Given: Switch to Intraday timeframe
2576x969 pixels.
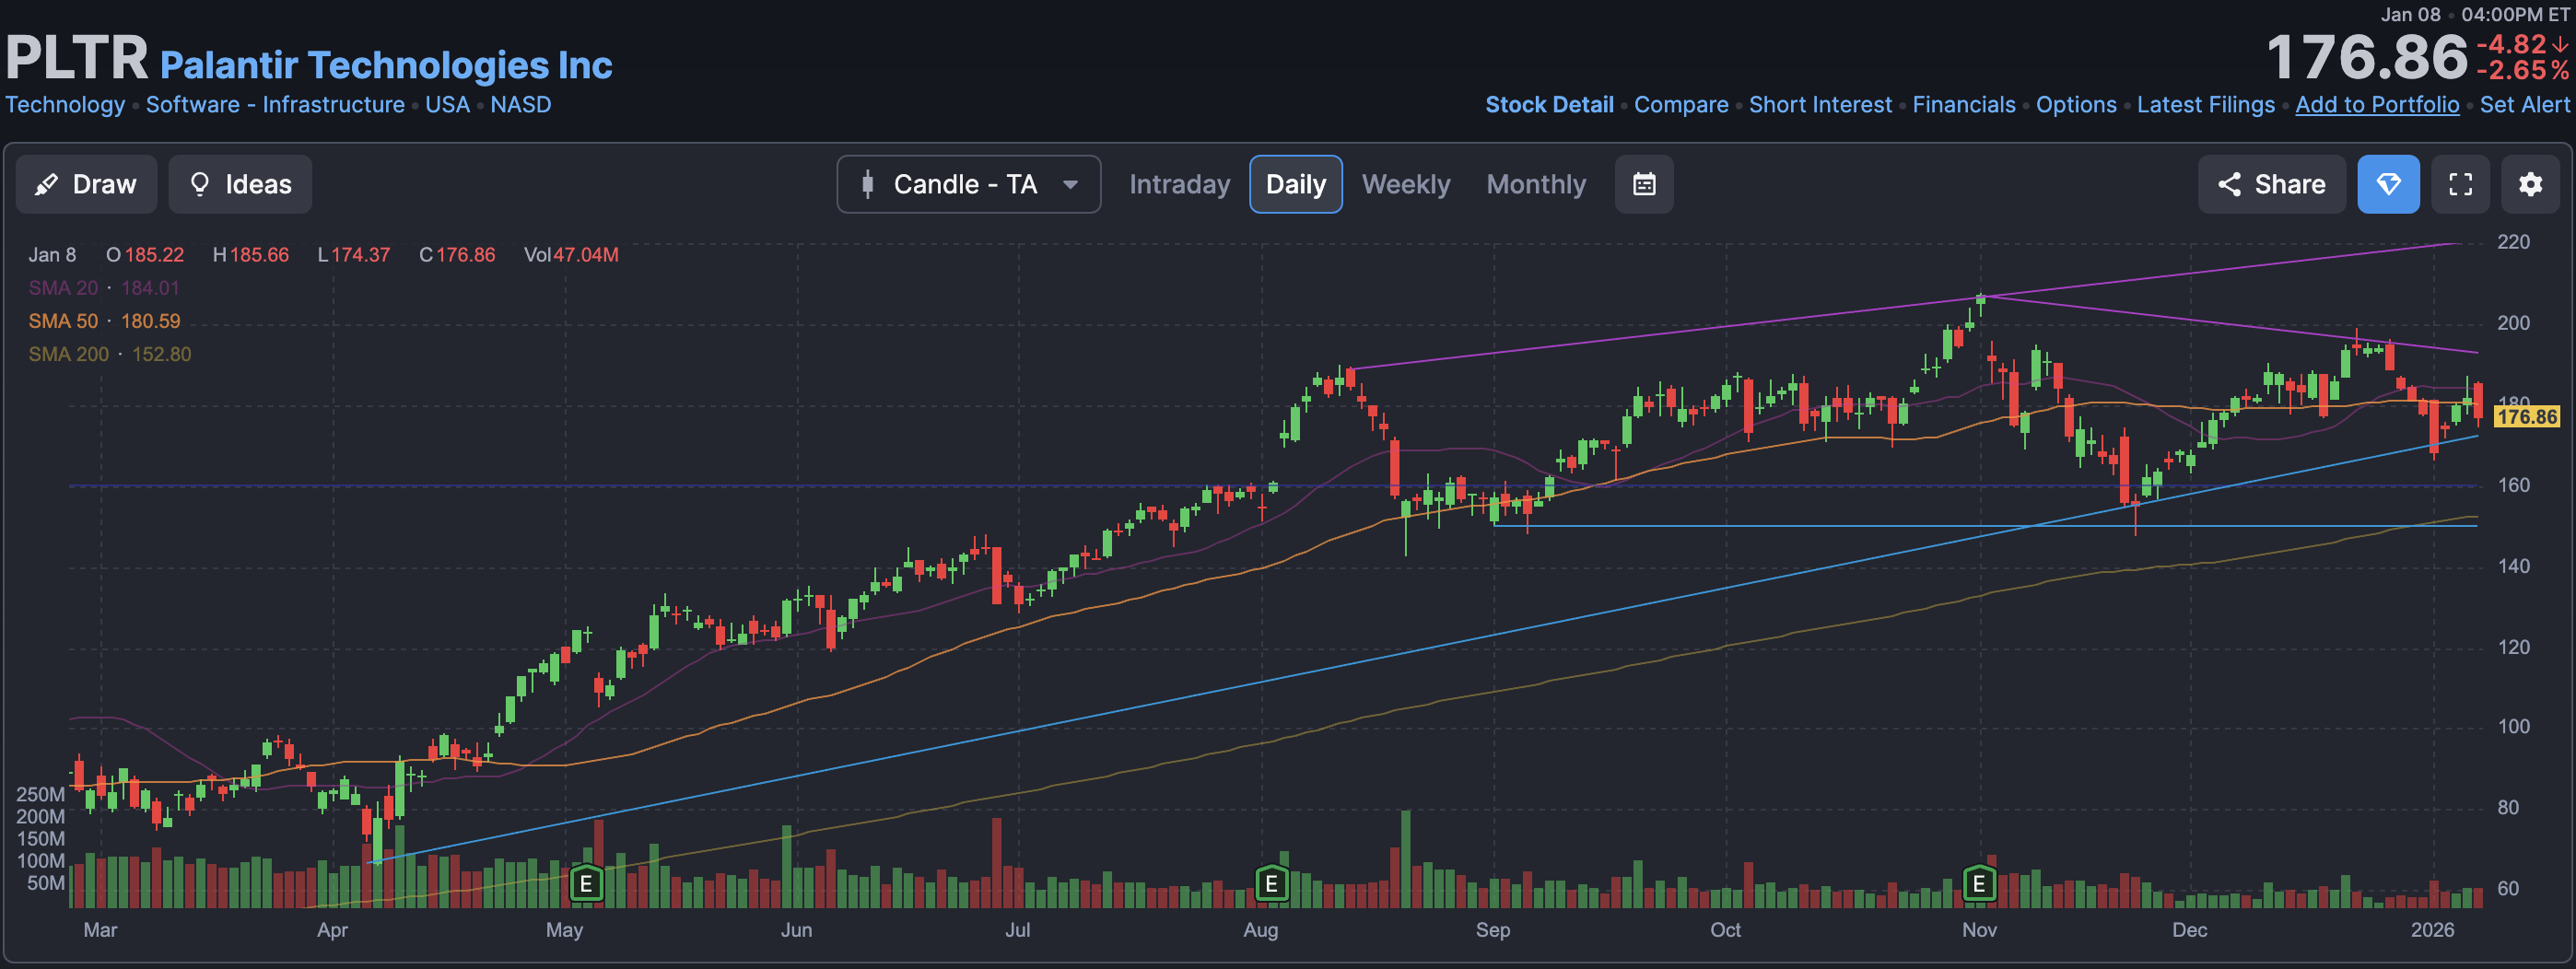Looking at the screenshot, I should pos(1179,184).
